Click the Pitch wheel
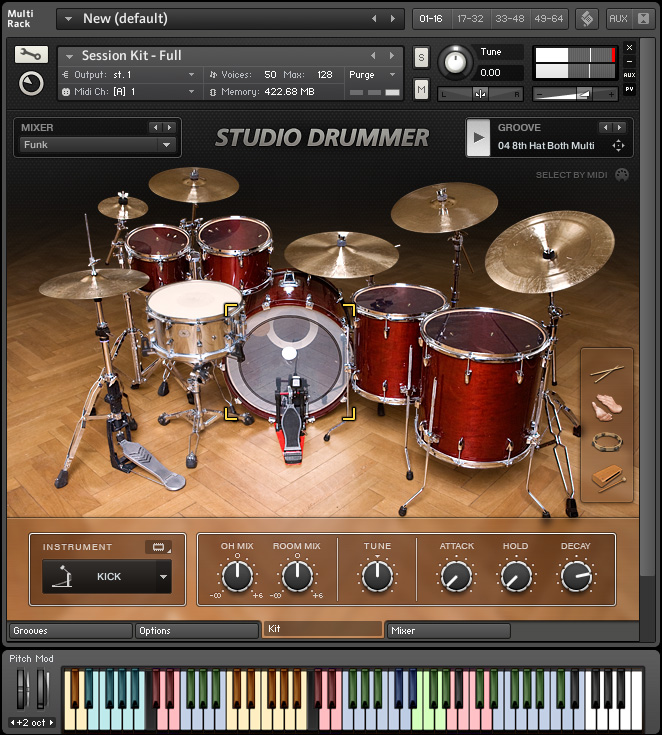662x735 pixels. pyautogui.click(x=21, y=689)
